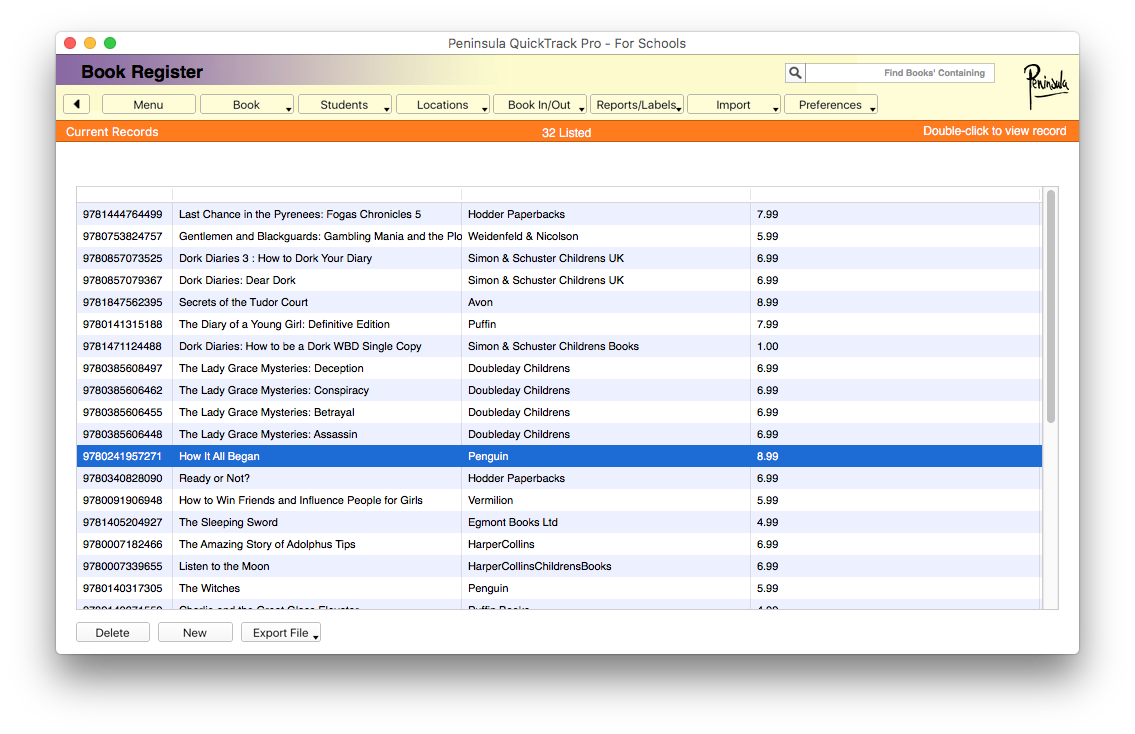Image resolution: width=1135 pixels, height=734 pixels.
Task: Click ISBN 9781847562395
Action: click(x=122, y=302)
